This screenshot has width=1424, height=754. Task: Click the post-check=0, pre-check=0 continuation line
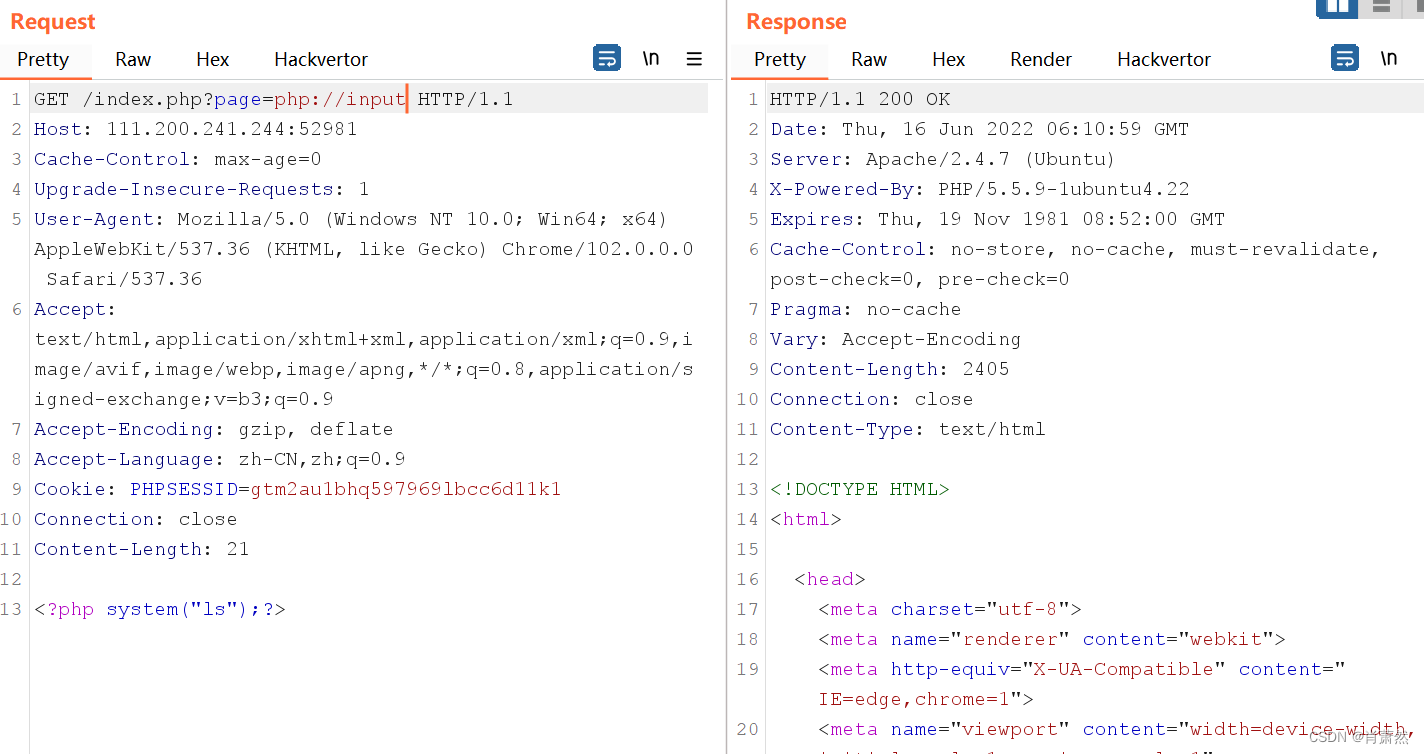[919, 279]
